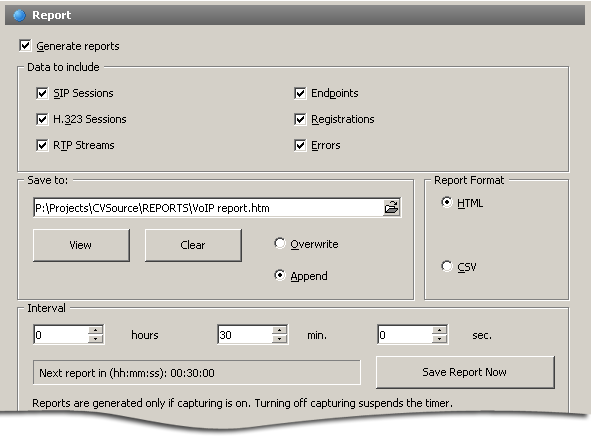Select the Overwrite radio button
This screenshot has height=436, width=591.
pos(280,243)
